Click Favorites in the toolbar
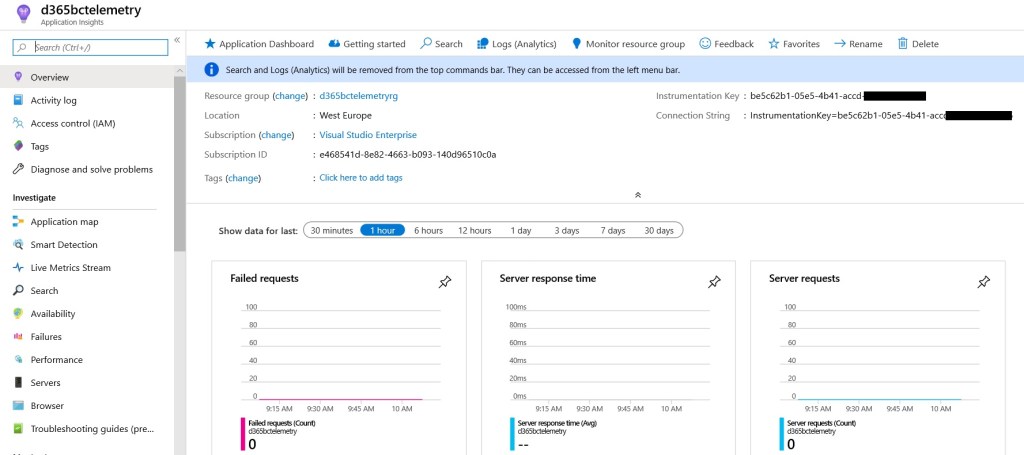This screenshot has height=455, width=1024. coord(793,44)
